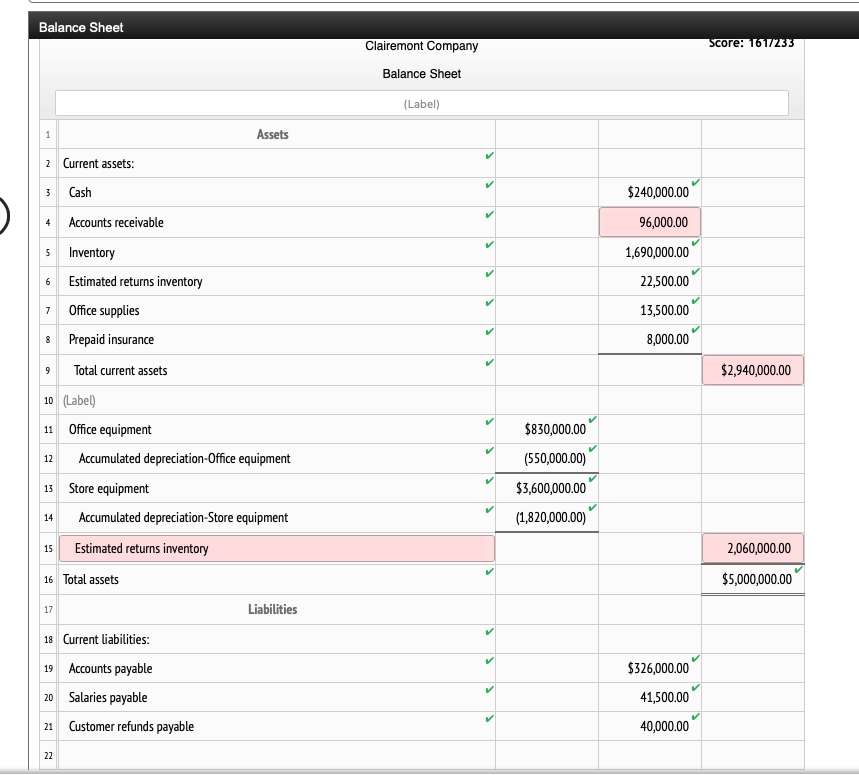
Task: Click the green check beside Office equipment
Action: [592, 421]
